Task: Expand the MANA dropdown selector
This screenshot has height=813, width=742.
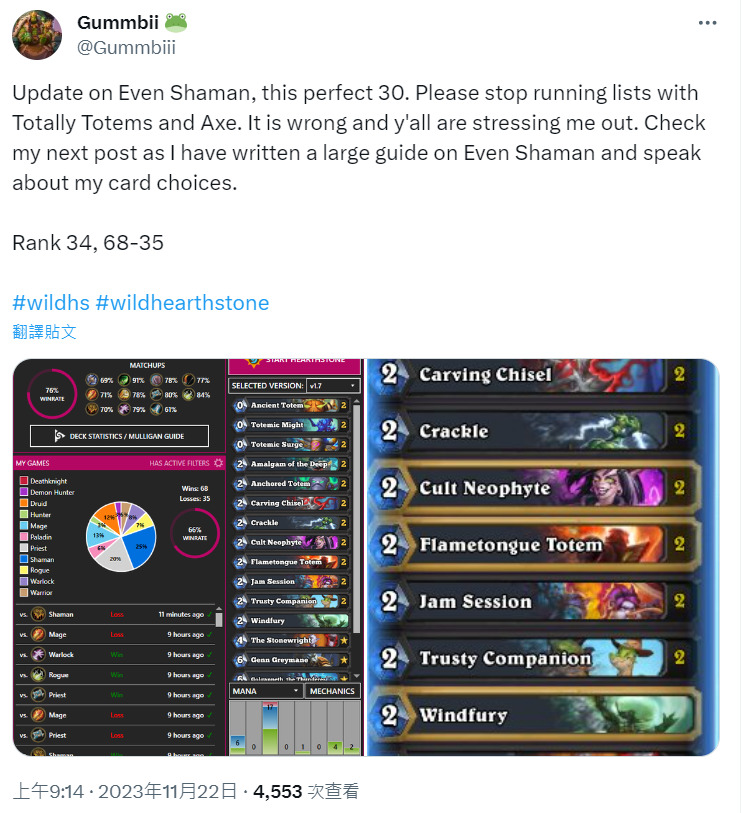Action: pyautogui.click(x=265, y=691)
